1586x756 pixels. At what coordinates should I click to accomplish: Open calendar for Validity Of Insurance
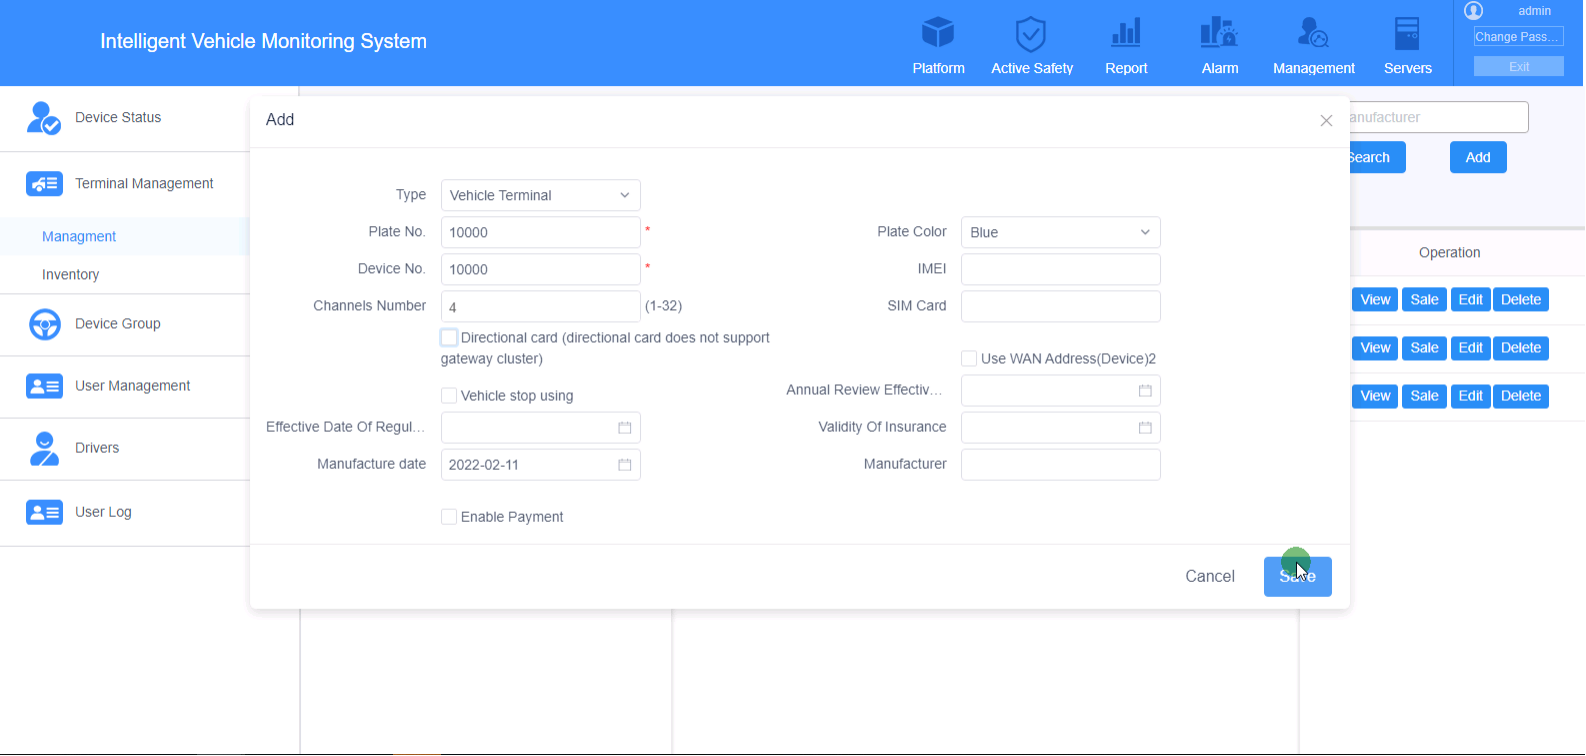(1145, 428)
